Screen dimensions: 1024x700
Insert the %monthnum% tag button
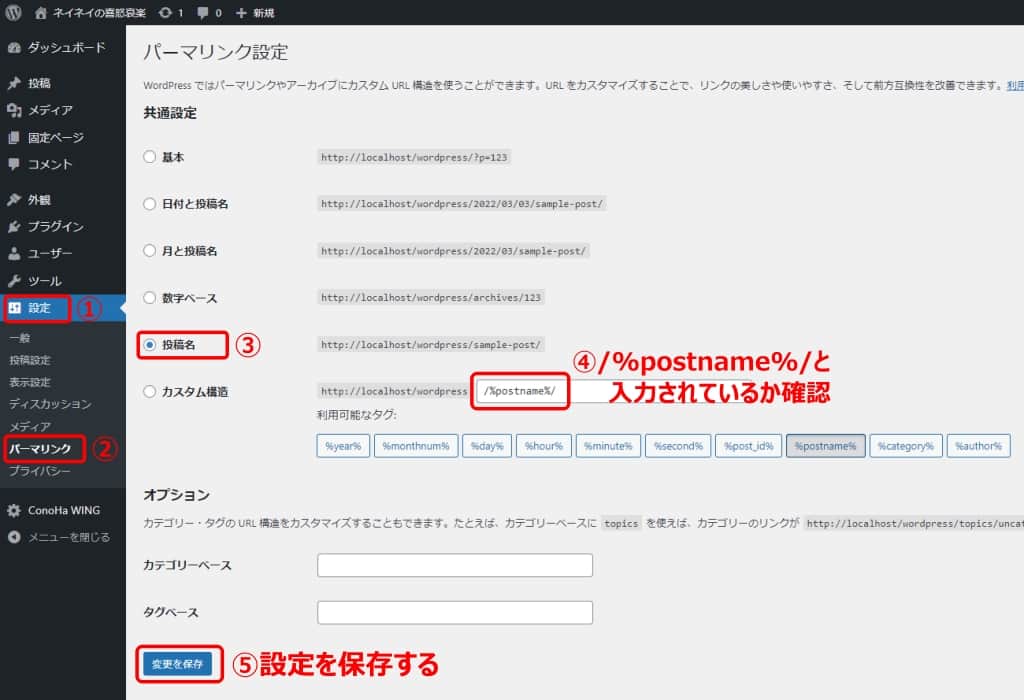click(416, 446)
